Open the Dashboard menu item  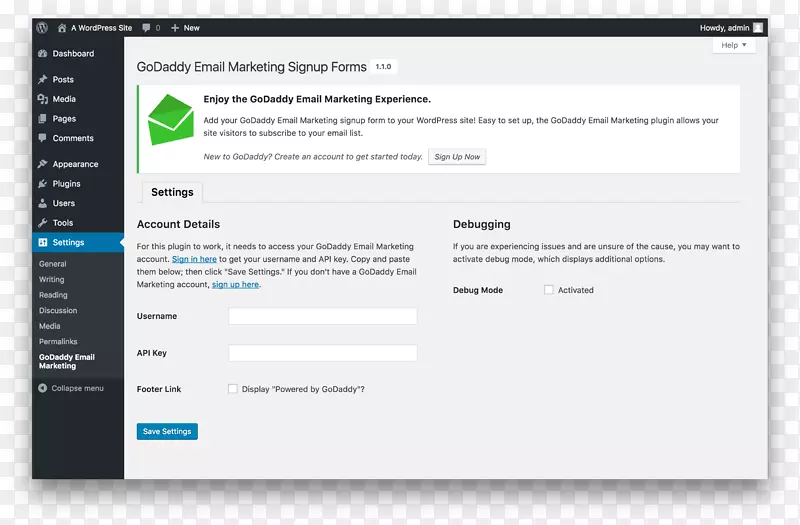tap(78, 54)
